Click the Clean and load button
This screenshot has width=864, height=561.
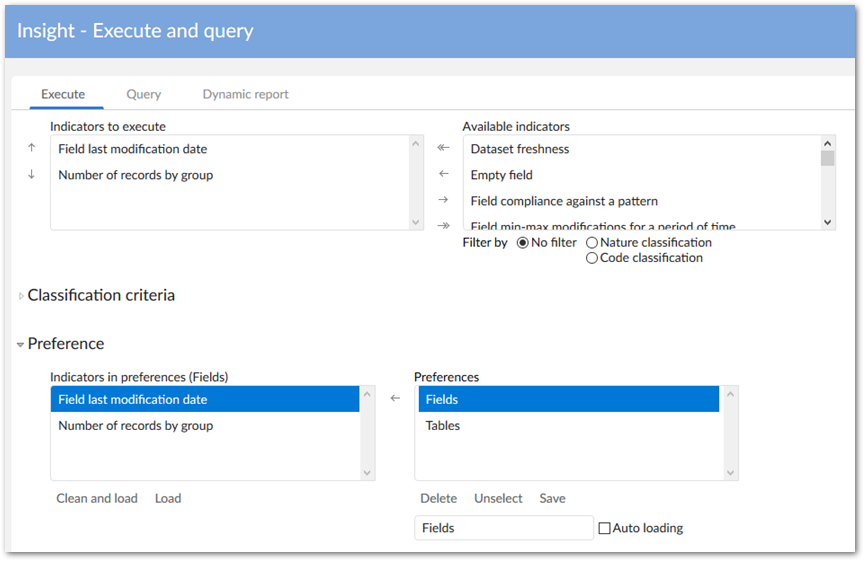(97, 498)
